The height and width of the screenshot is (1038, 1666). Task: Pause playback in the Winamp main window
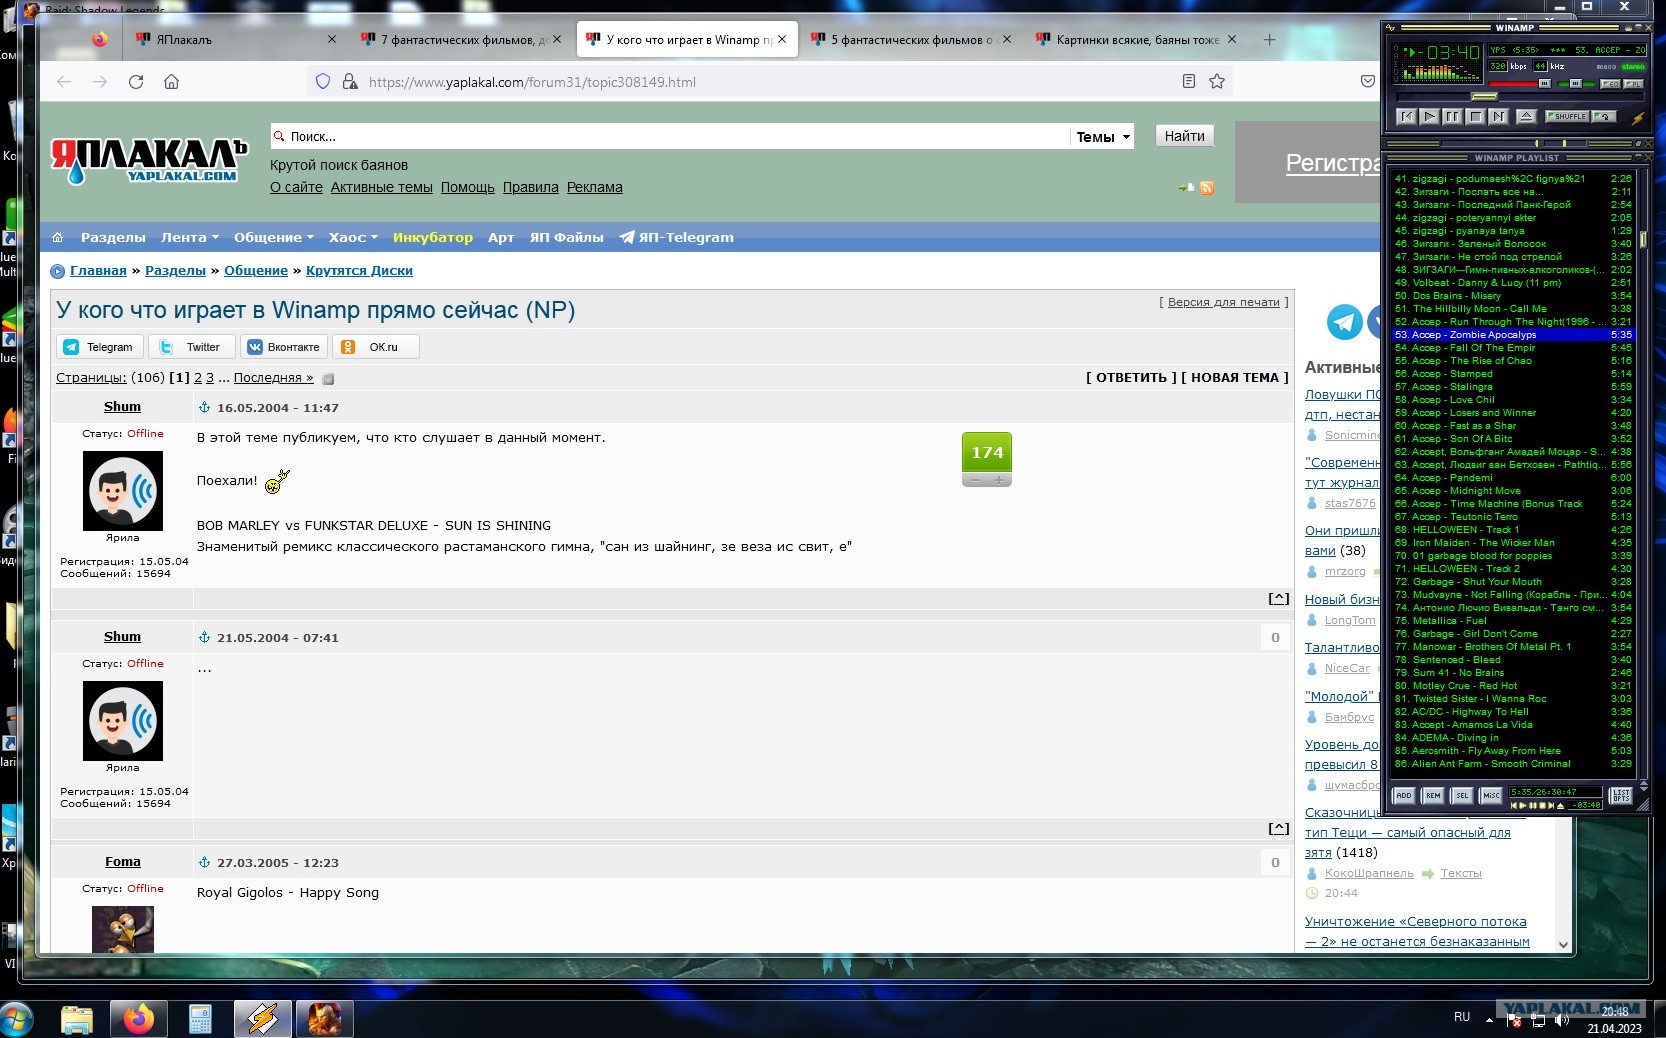pos(1452,117)
